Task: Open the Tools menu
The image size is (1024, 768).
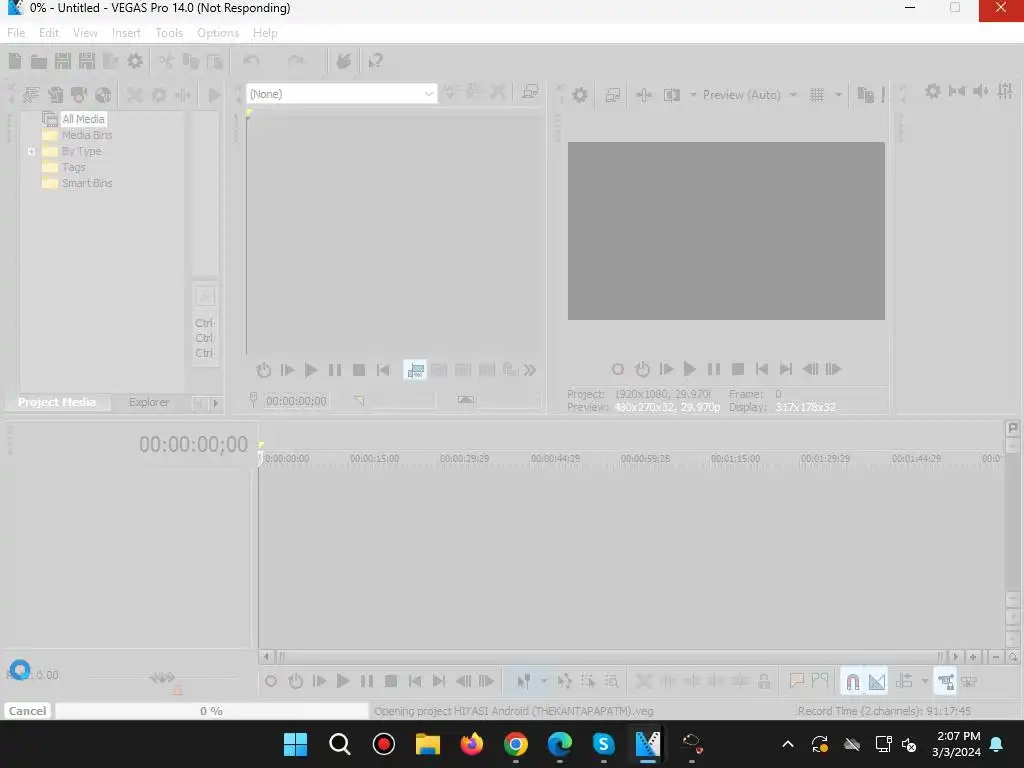Action: [169, 33]
